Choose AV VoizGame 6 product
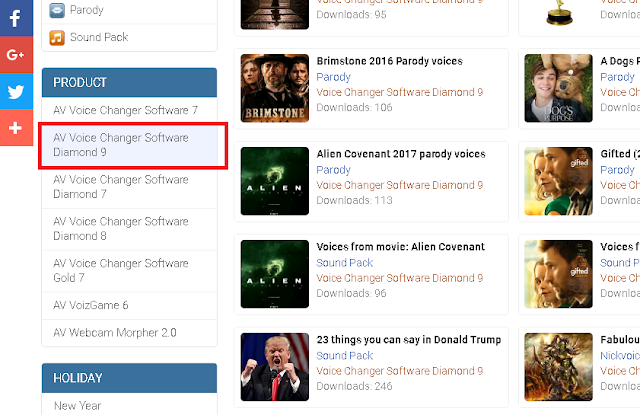Screen dimensions: 640x415 coord(129,305)
